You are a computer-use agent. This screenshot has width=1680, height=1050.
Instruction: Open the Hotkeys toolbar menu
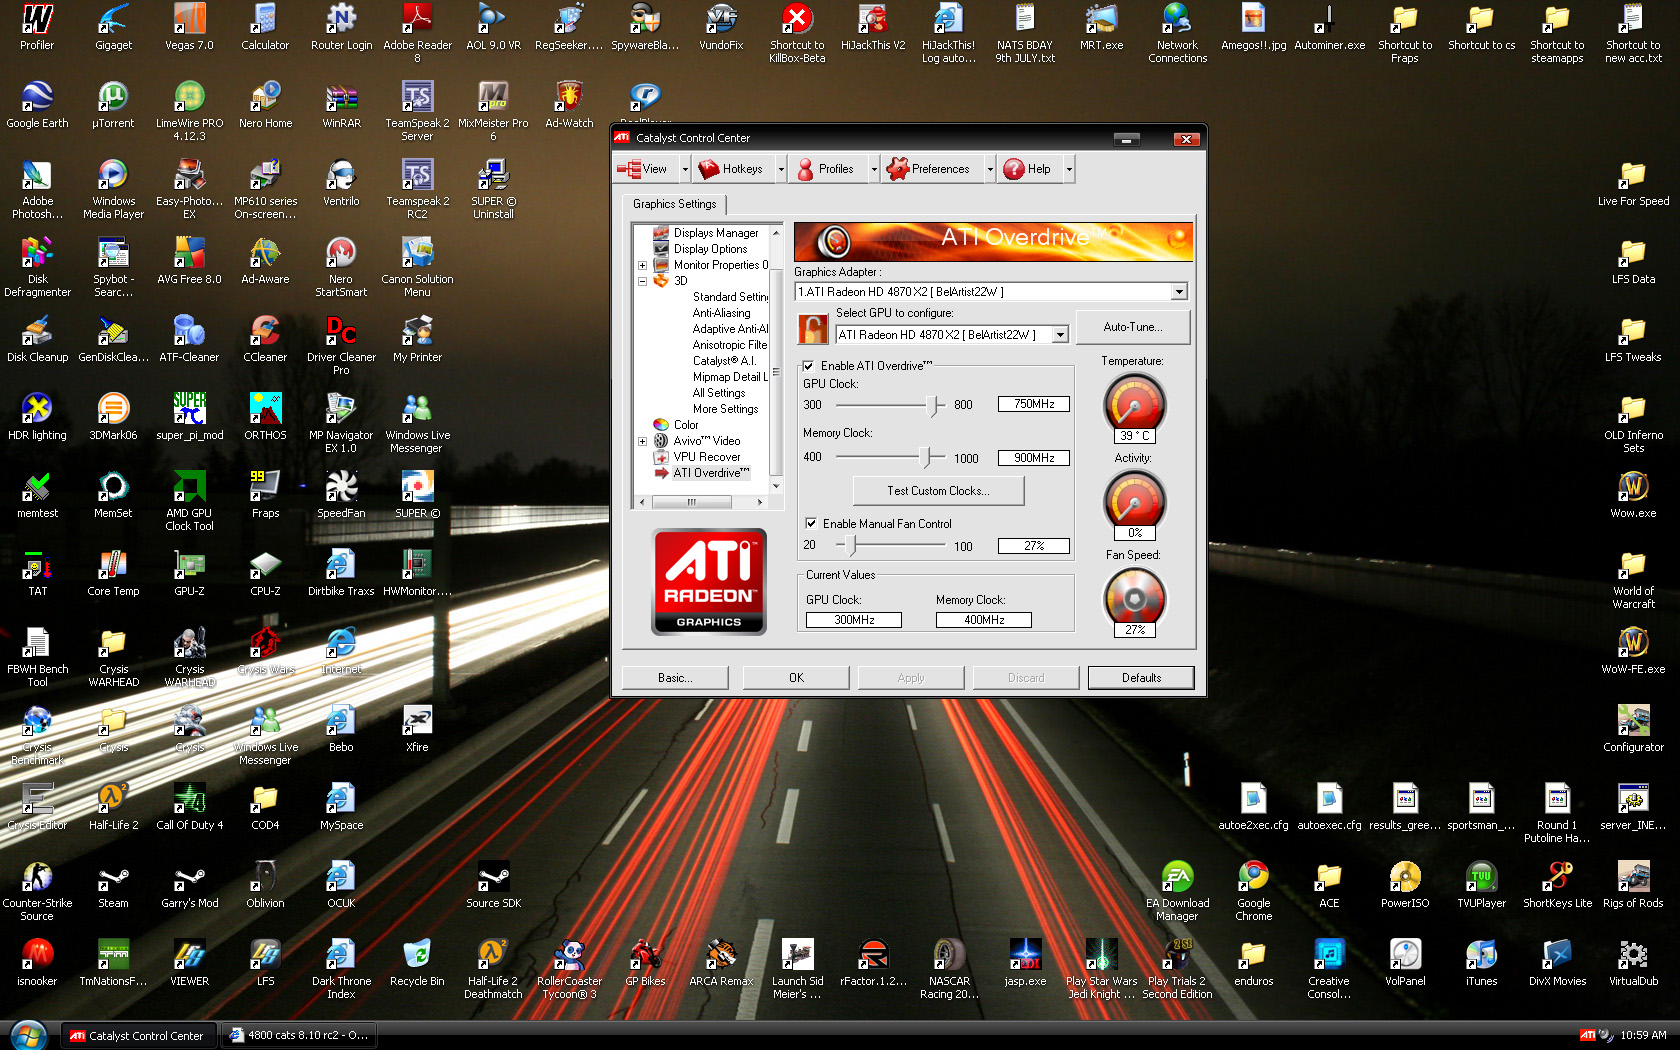pyautogui.click(x=731, y=169)
